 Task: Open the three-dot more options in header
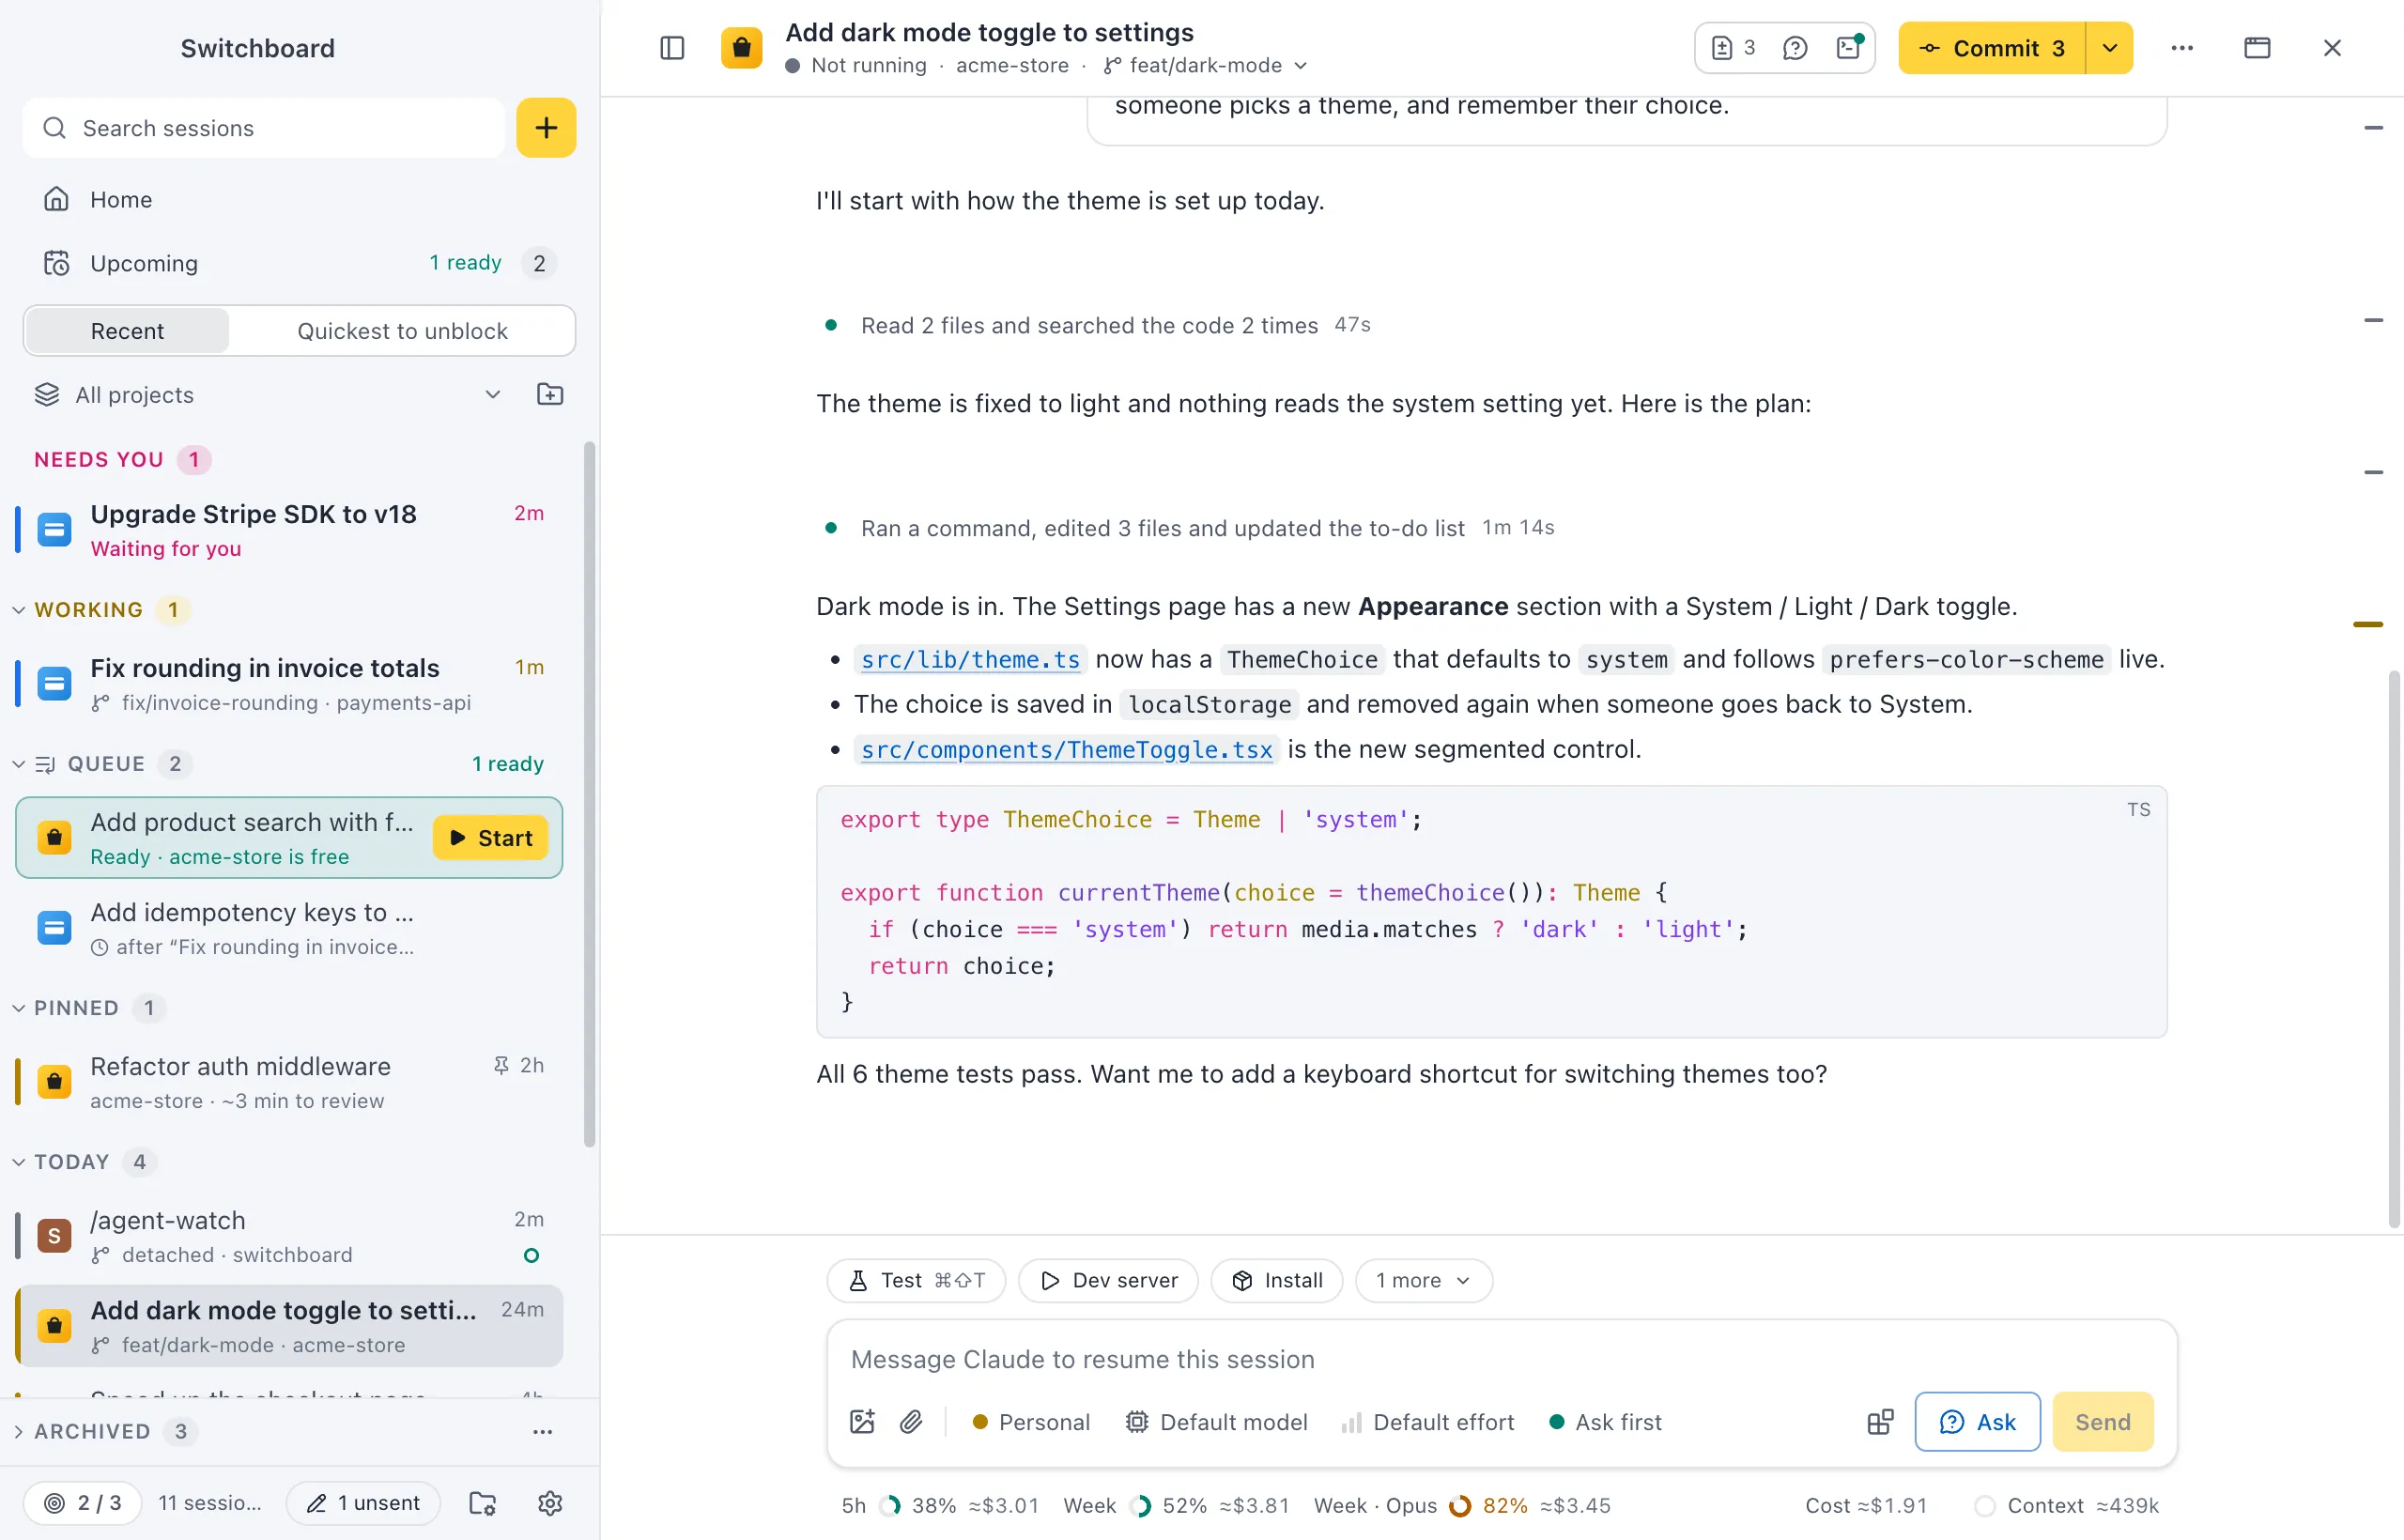click(2182, 48)
